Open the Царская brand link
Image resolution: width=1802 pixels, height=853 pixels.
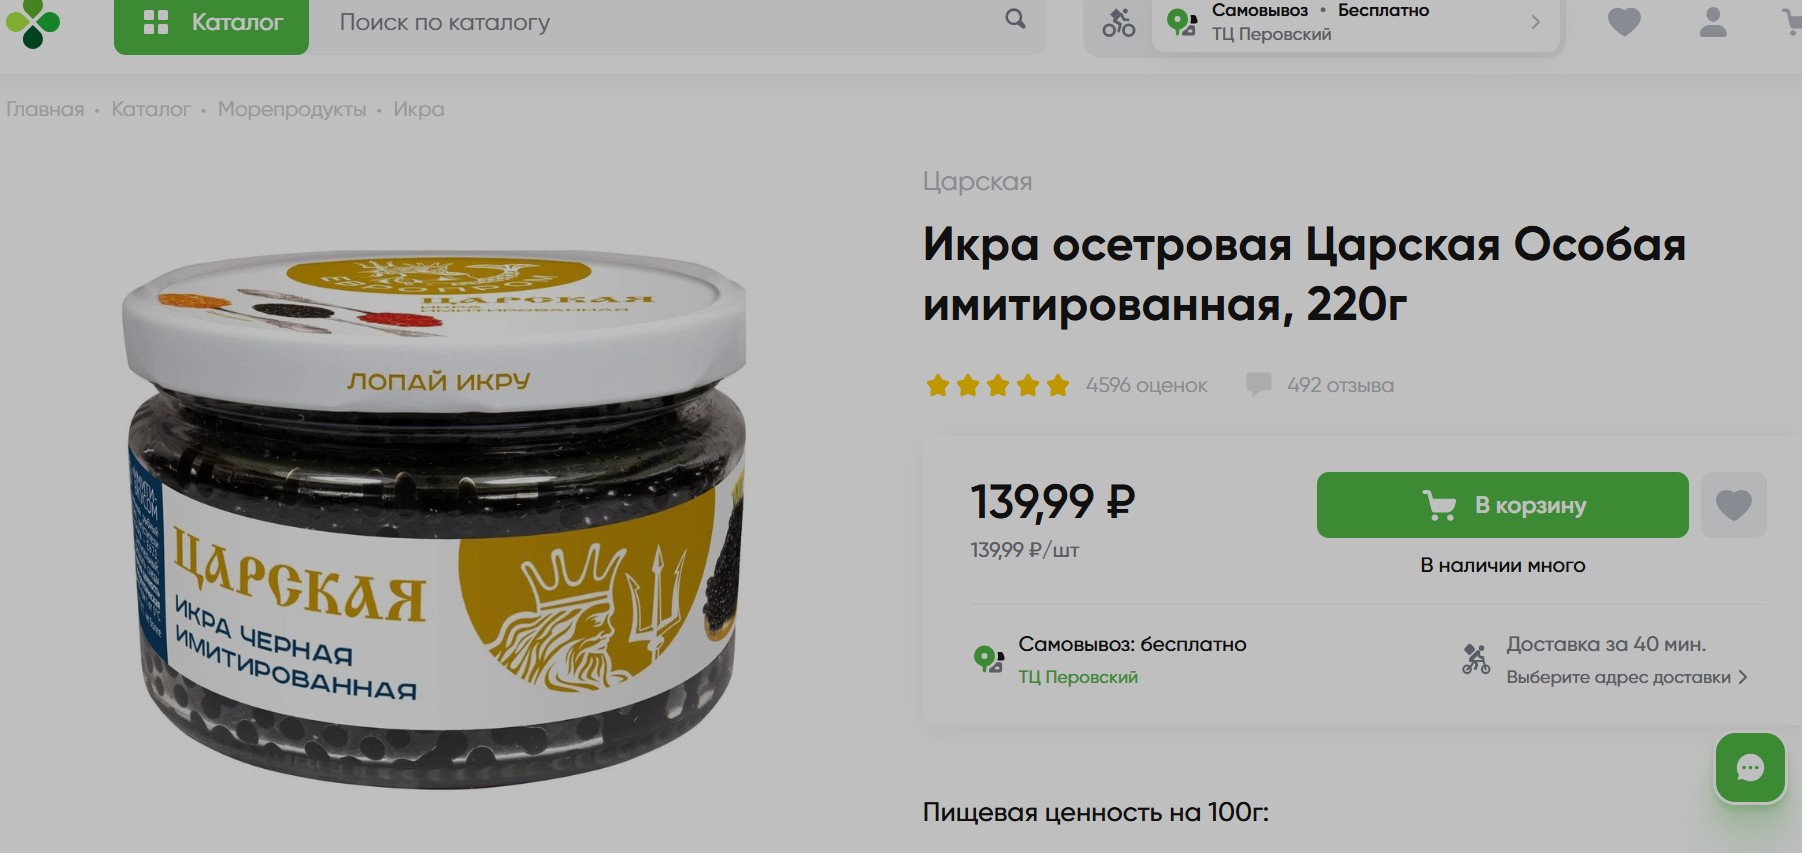pyautogui.click(x=977, y=181)
